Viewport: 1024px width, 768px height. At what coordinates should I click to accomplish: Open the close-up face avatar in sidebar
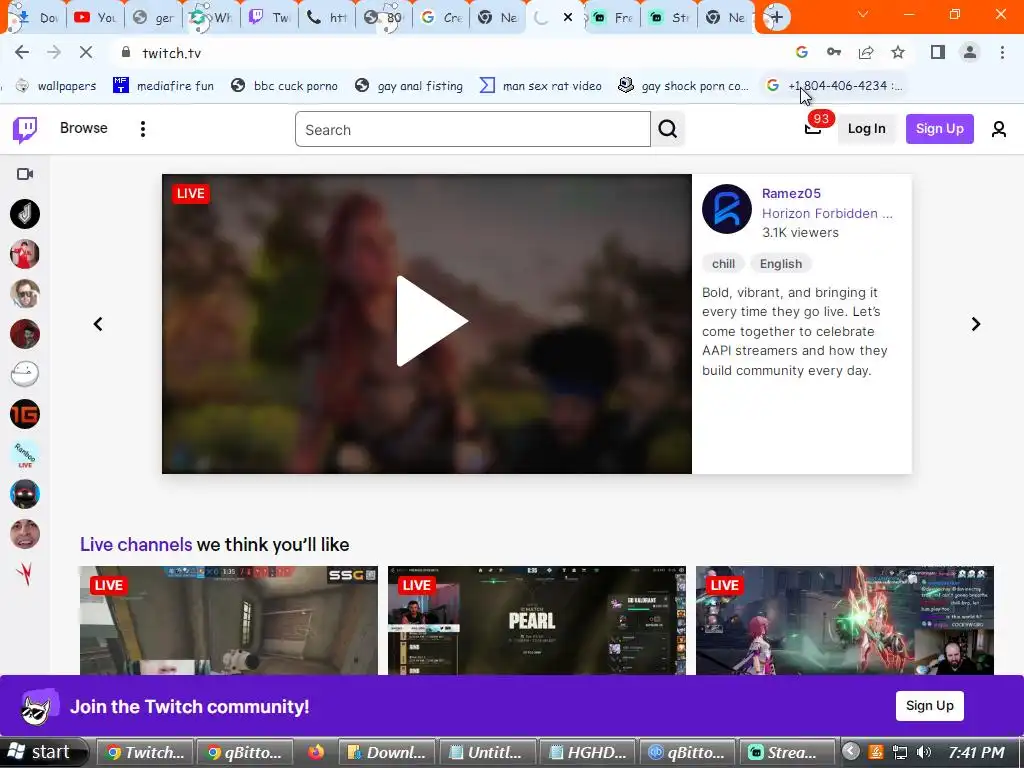tap(25, 534)
